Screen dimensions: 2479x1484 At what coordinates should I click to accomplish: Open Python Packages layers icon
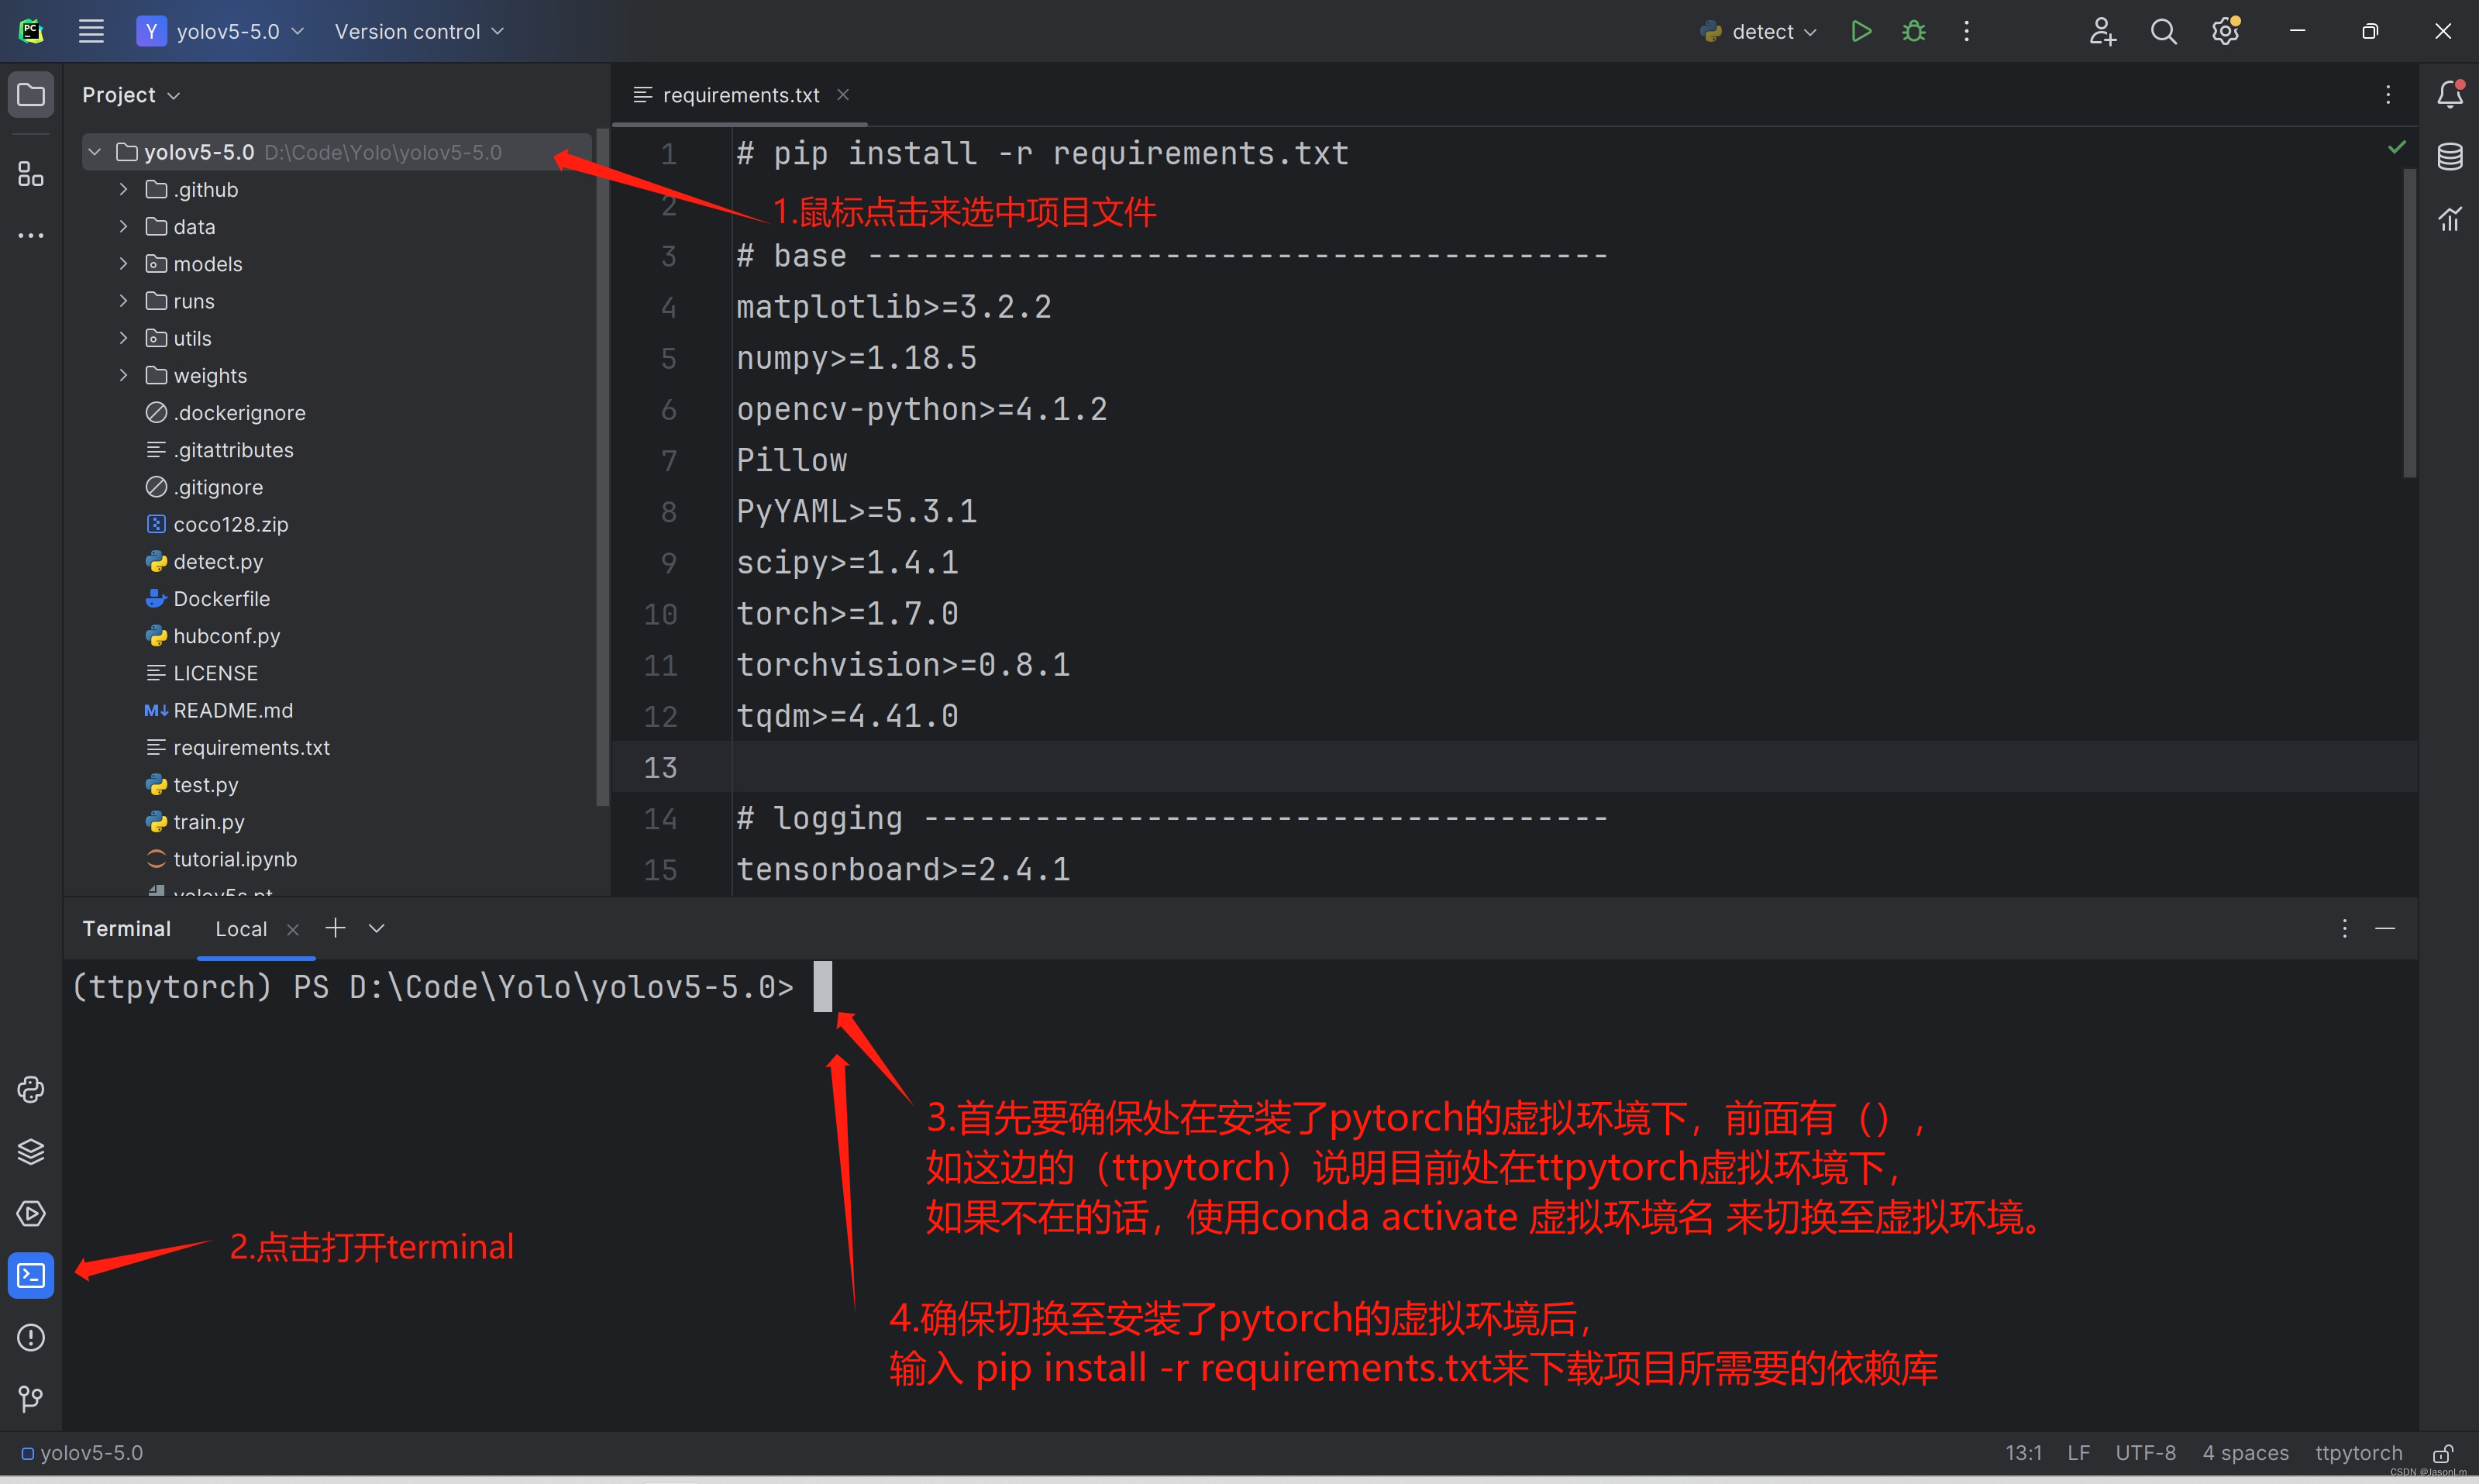click(x=31, y=1151)
